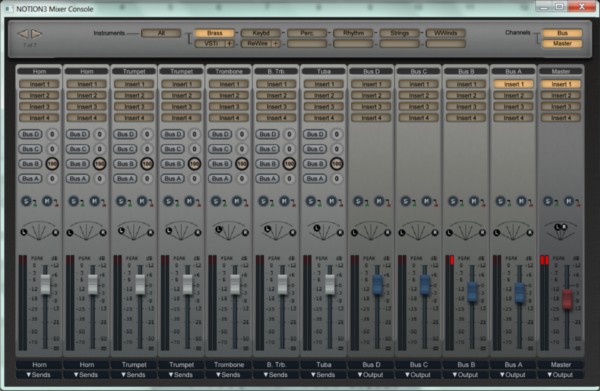Toggle the Bus channels filter button
This screenshot has width=600, height=391.
click(x=562, y=33)
